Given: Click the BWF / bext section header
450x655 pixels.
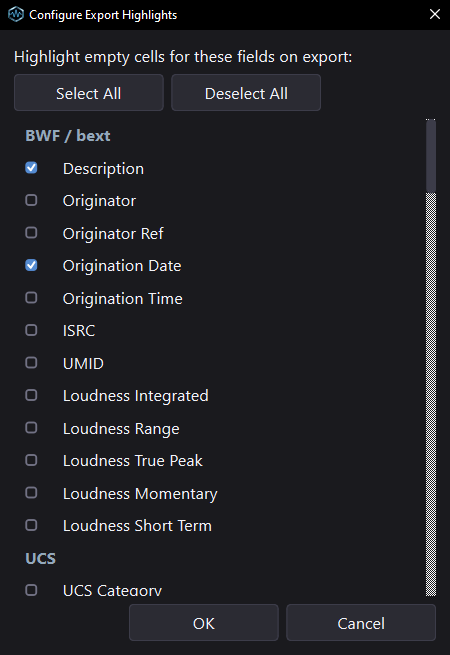Looking at the screenshot, I should [x=68, y=136].
